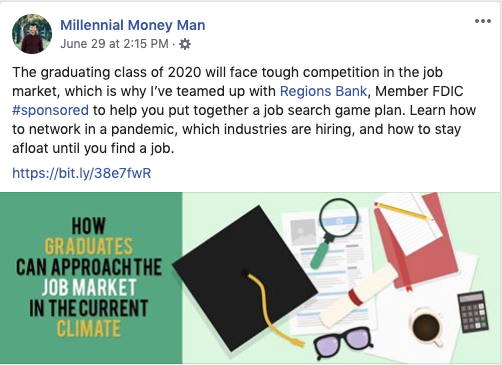This screenshot has width=502, height=365.
Task: Click the yellow GRADUATES headline word
Action: pos(89,246)
